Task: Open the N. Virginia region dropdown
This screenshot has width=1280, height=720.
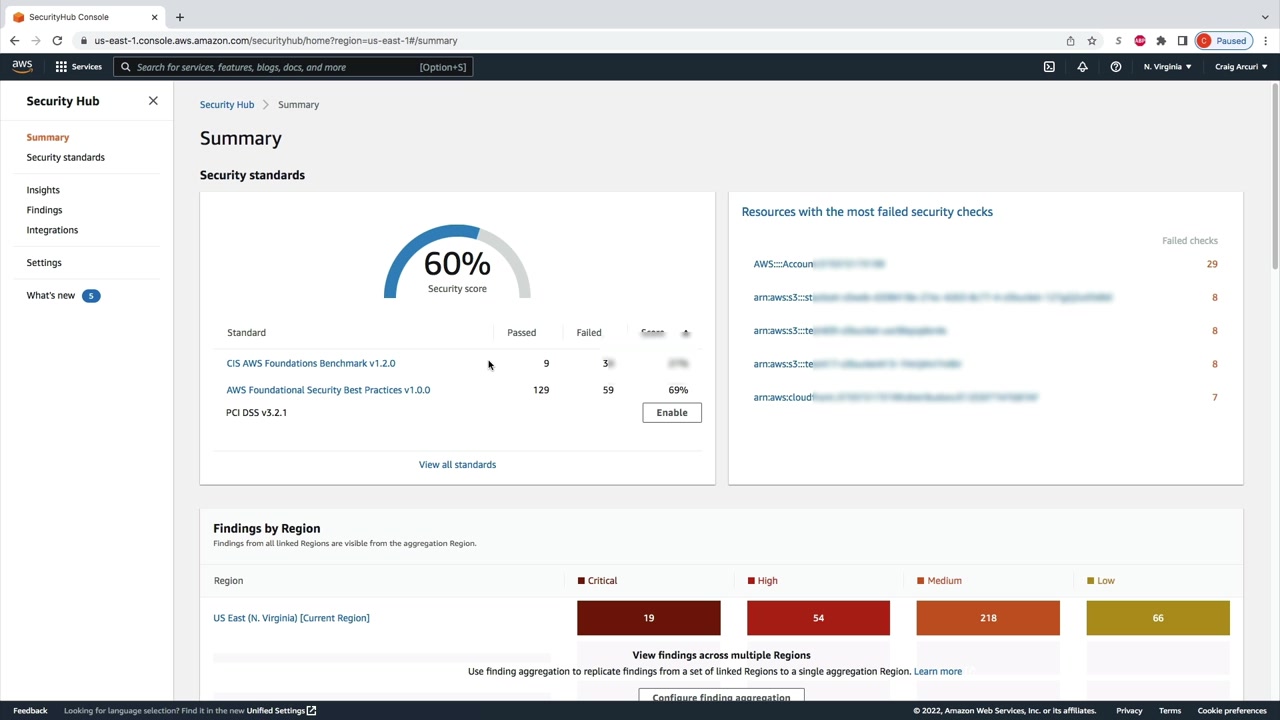Action: tap(1167, 67)
